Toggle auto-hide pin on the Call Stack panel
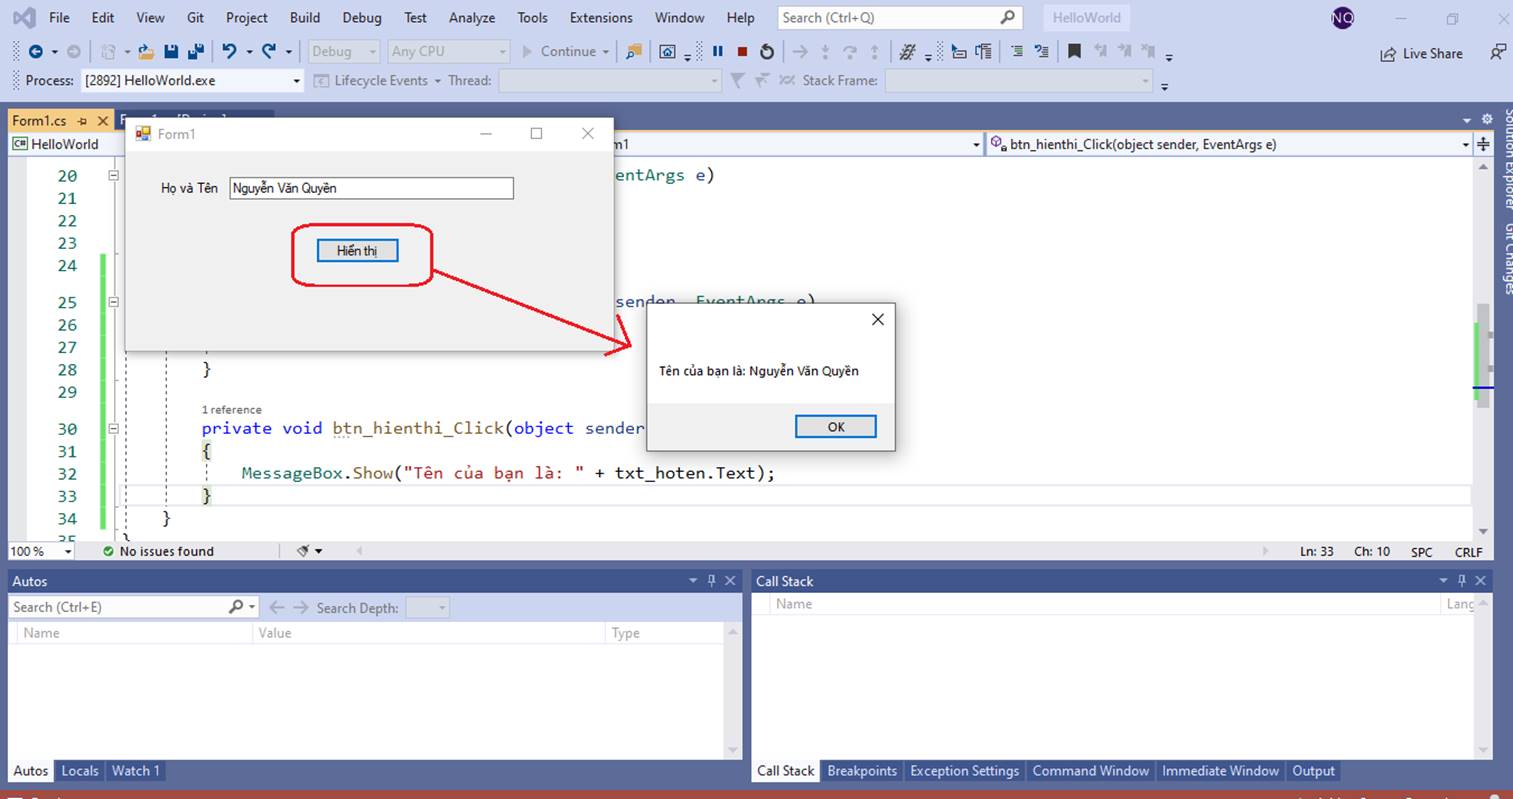The image size is (1513, 799). (x=1461, y=580)
